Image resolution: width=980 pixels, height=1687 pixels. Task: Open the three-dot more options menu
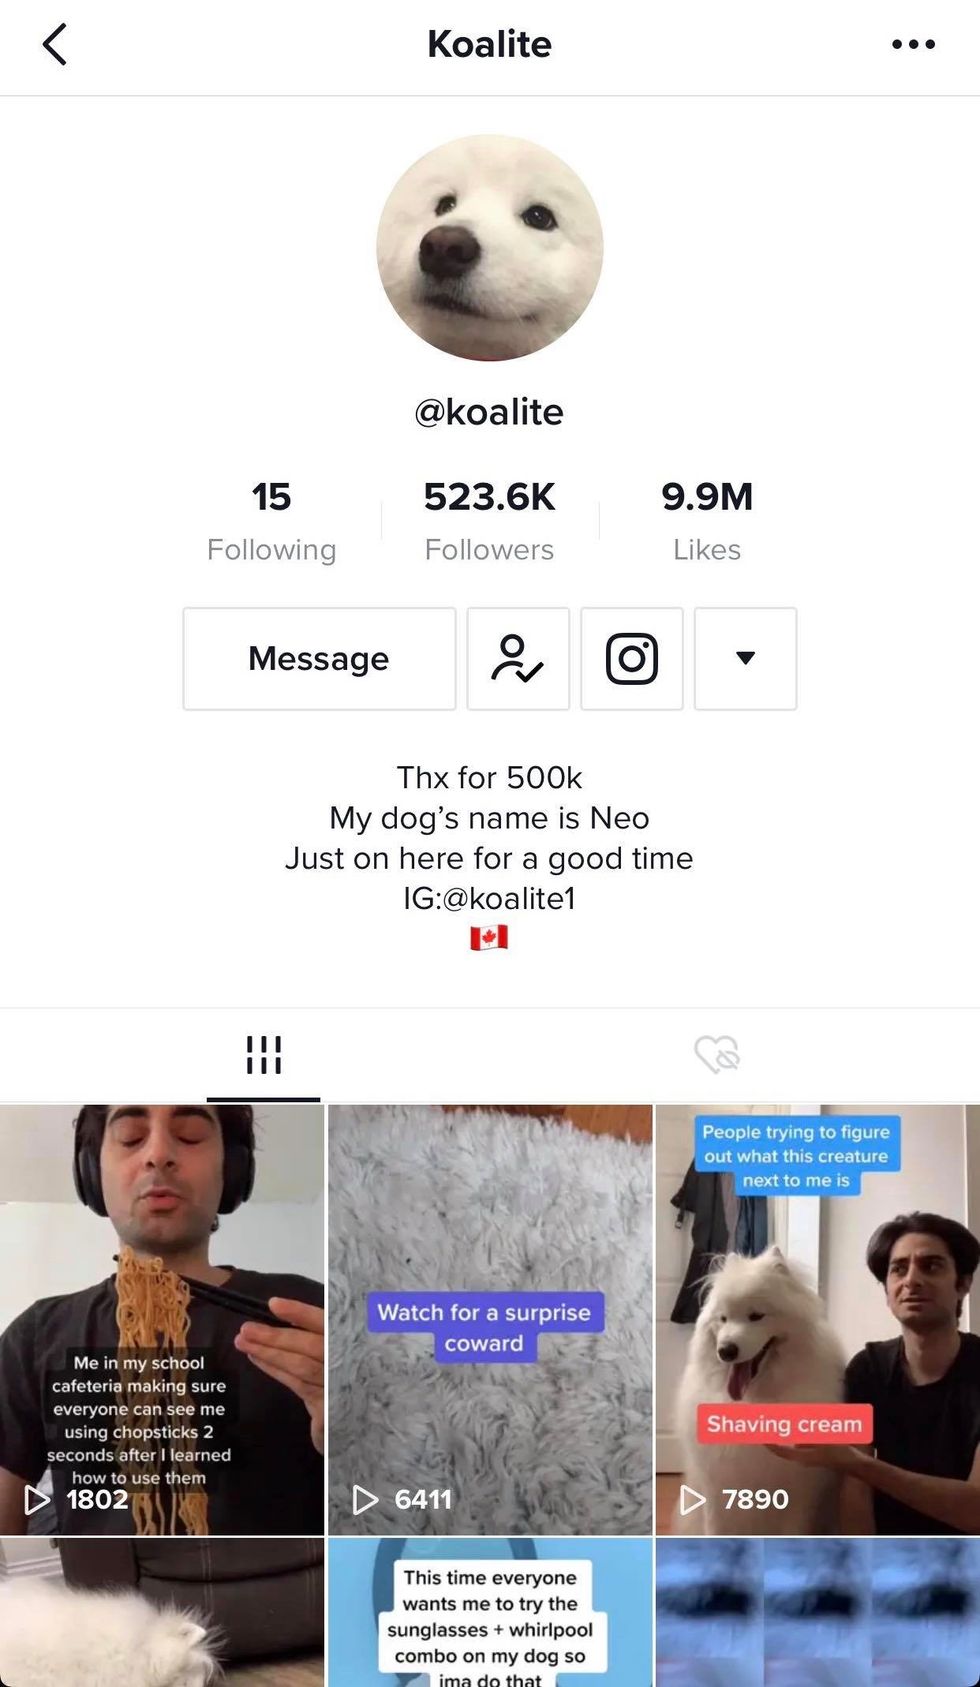pyautogui.click(x=913, y=45)
